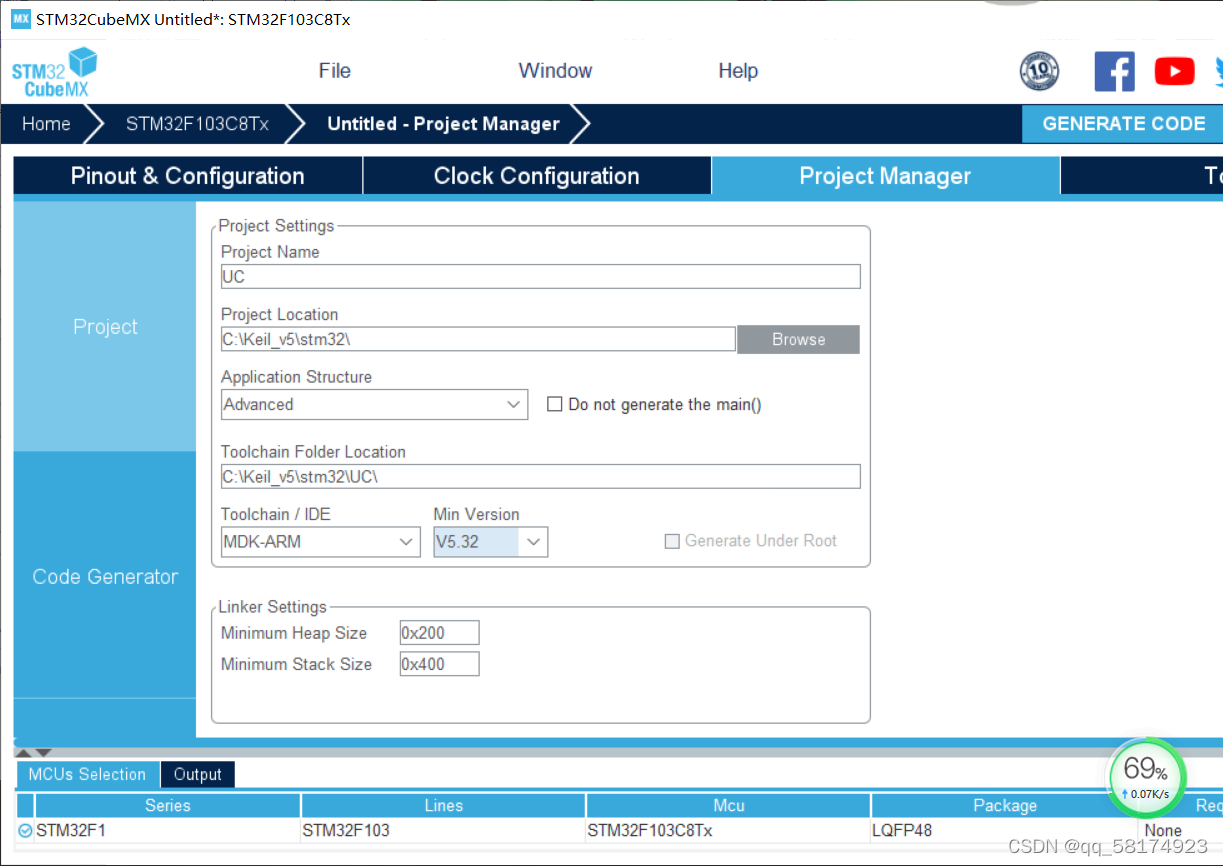Open the Toolchain / IDE dropdown
The width and height of the screenshot is (1223, 866).
click(320, 542)
